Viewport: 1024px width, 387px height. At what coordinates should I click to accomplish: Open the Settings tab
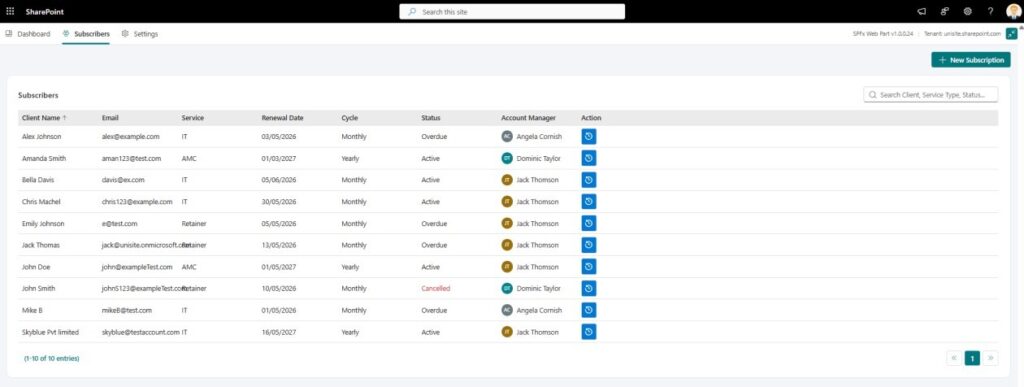click(140, 34)
